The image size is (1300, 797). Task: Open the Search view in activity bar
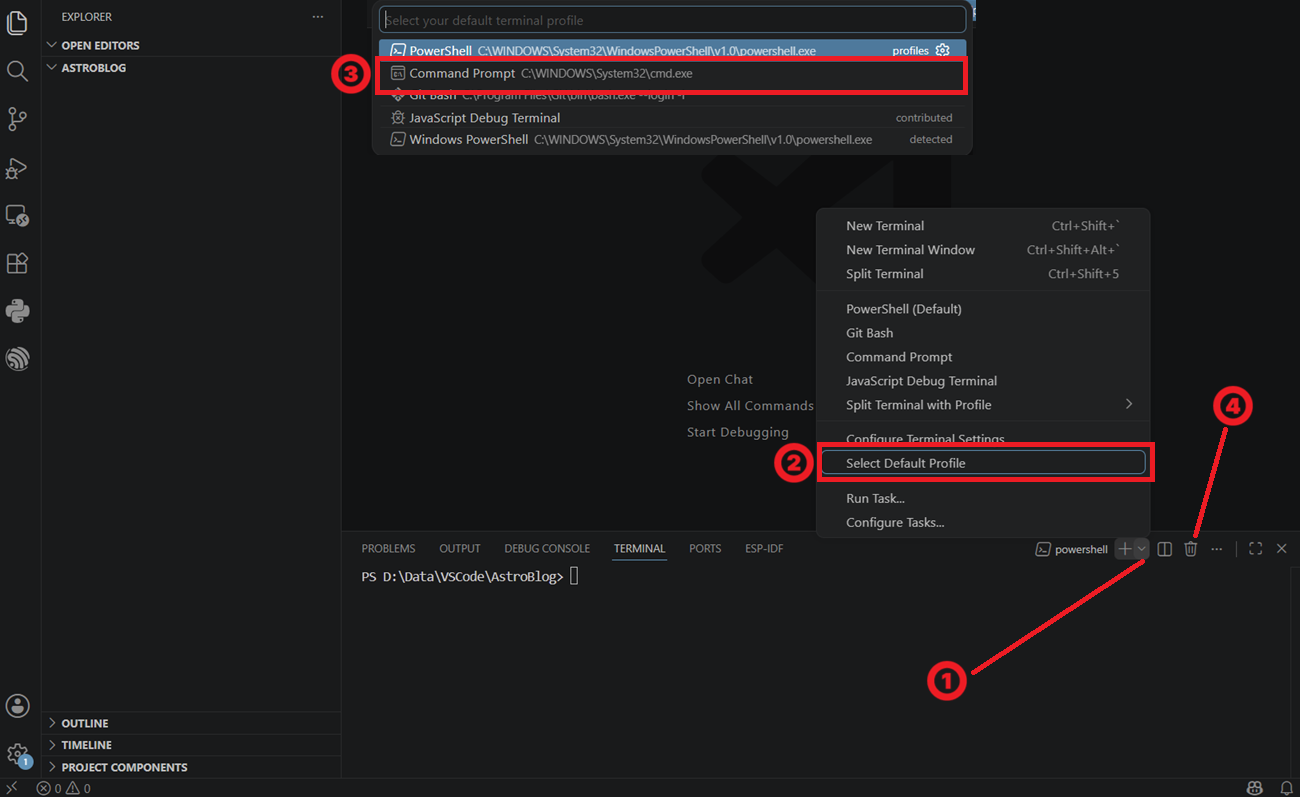click(x=17, y=71)
